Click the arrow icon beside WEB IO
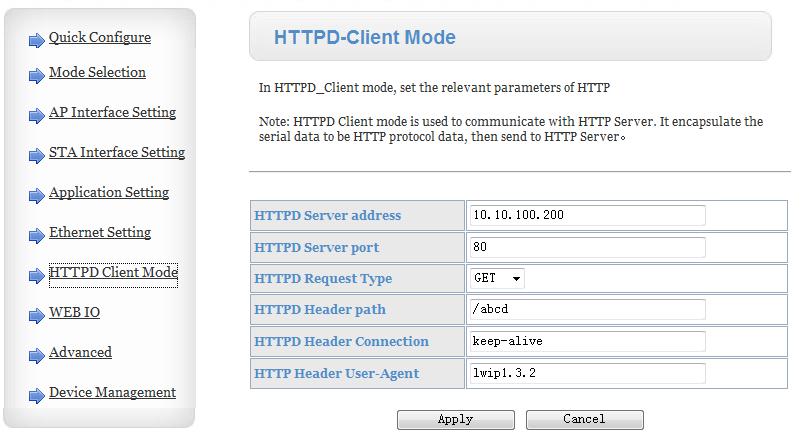The image size is (801, 440). (37, 315)
